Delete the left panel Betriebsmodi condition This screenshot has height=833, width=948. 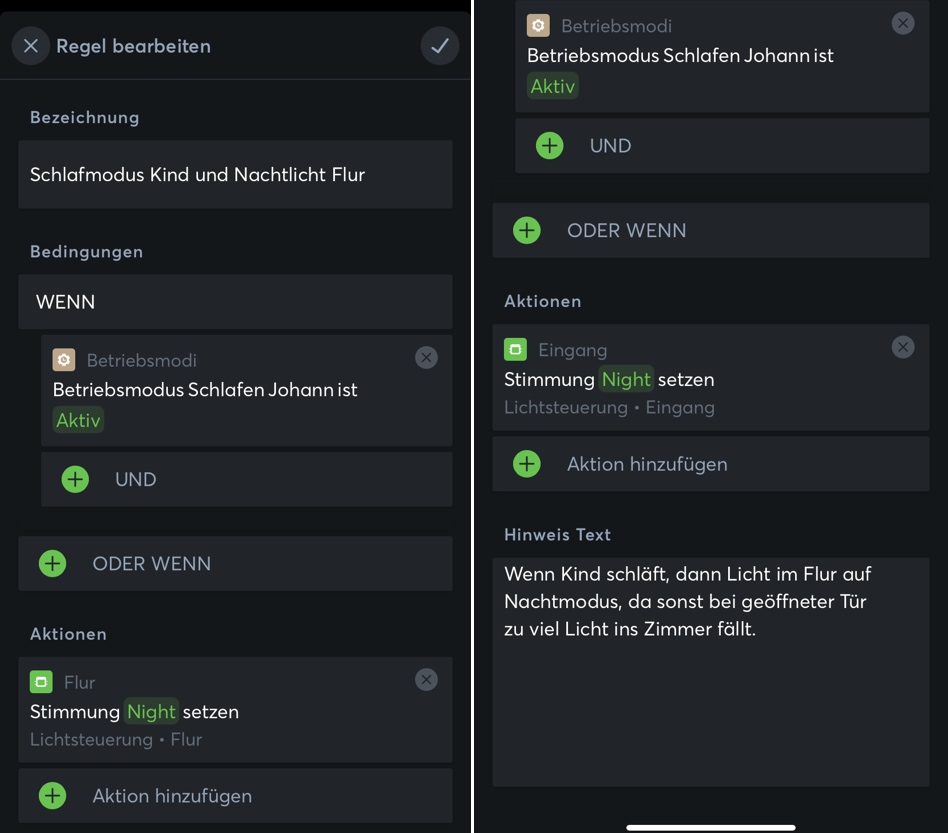(426, 357)
